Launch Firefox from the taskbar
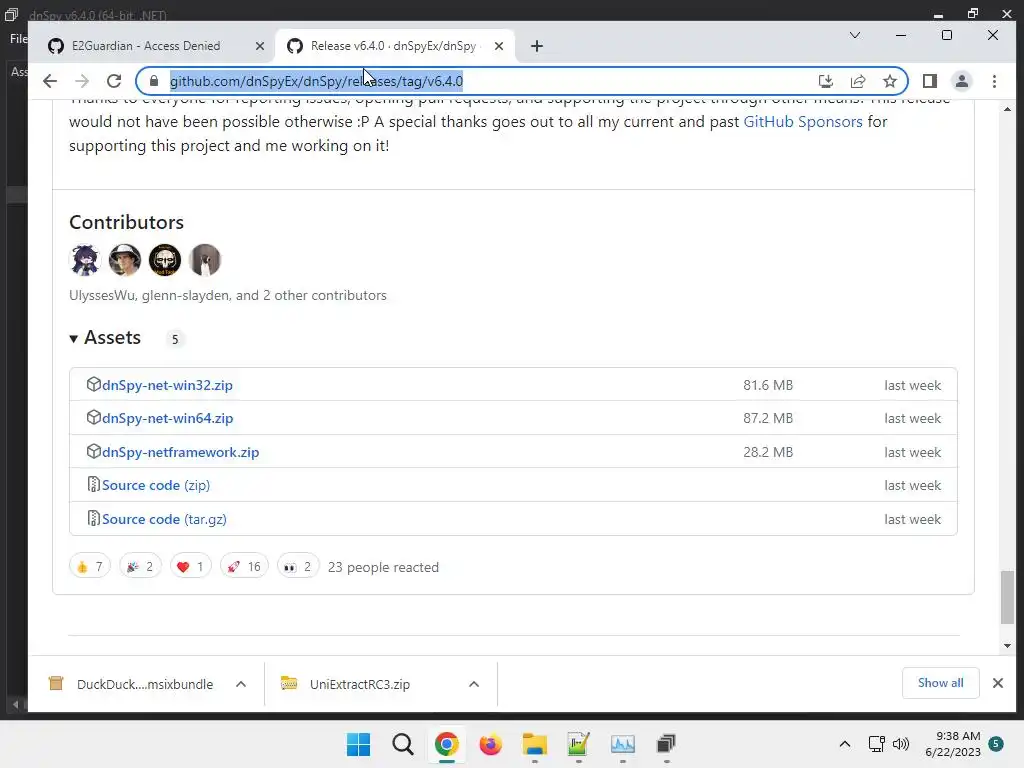This screenshot has height=768, width=1024. tap(490, 744)
